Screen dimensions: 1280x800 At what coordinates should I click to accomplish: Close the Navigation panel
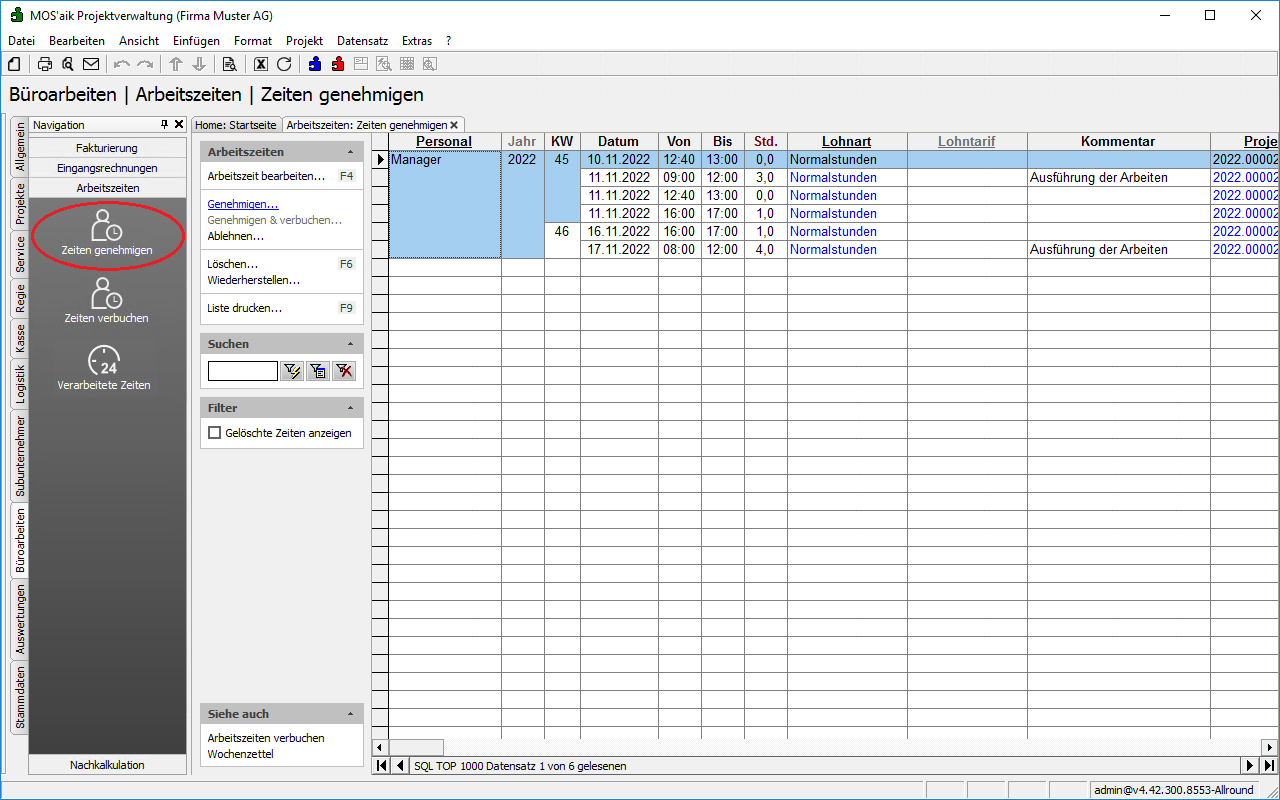(x=179, y=124)
